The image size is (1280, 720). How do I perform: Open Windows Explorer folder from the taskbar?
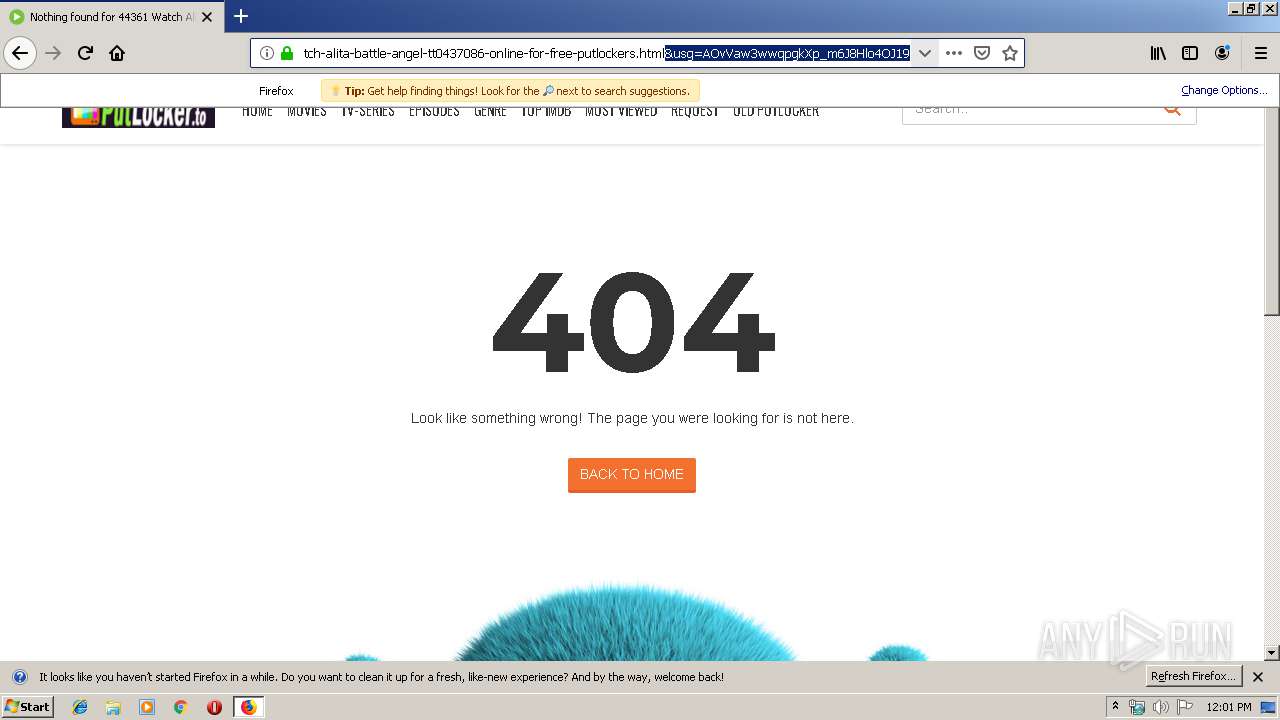[x=113, y=707]
